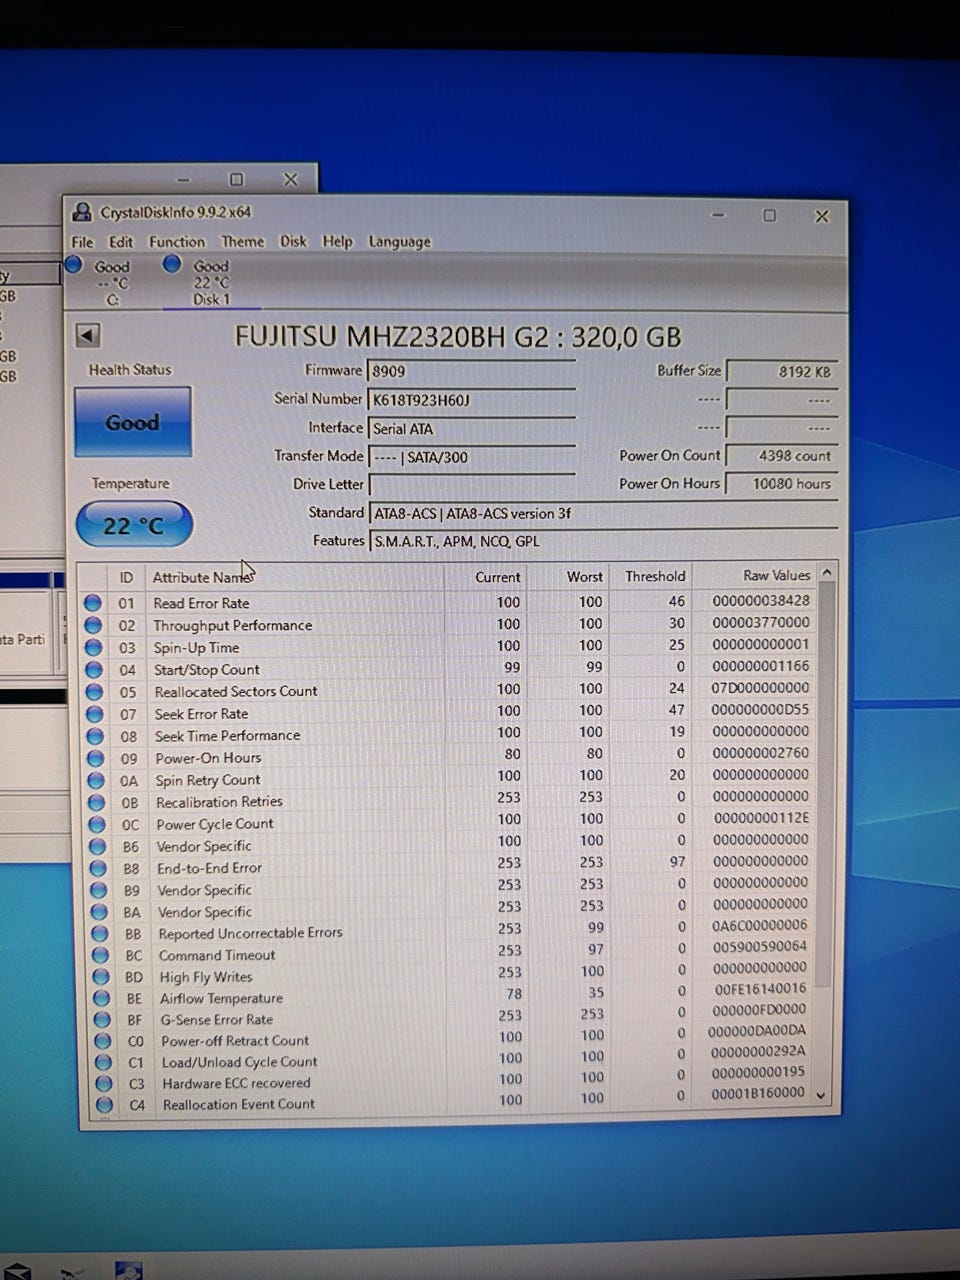Click status icon of G-Sense Error Rate row
This screenshot has height=1280, width=960.
point(102,1019)
